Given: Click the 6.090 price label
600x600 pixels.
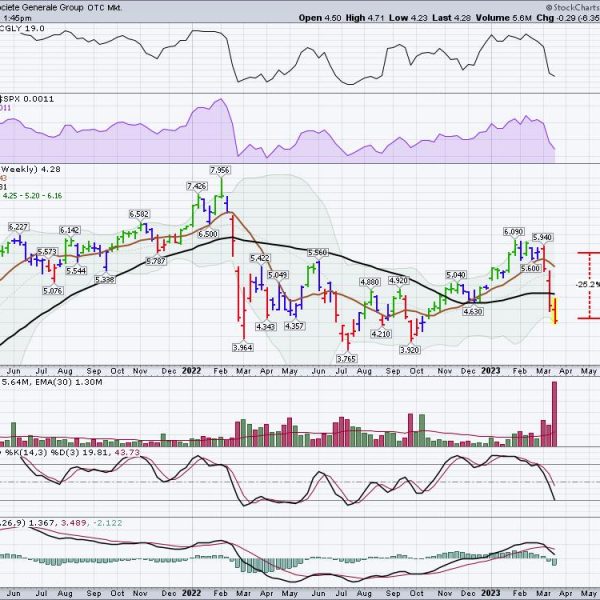Looking at the screenshot, I should [514, 232].
